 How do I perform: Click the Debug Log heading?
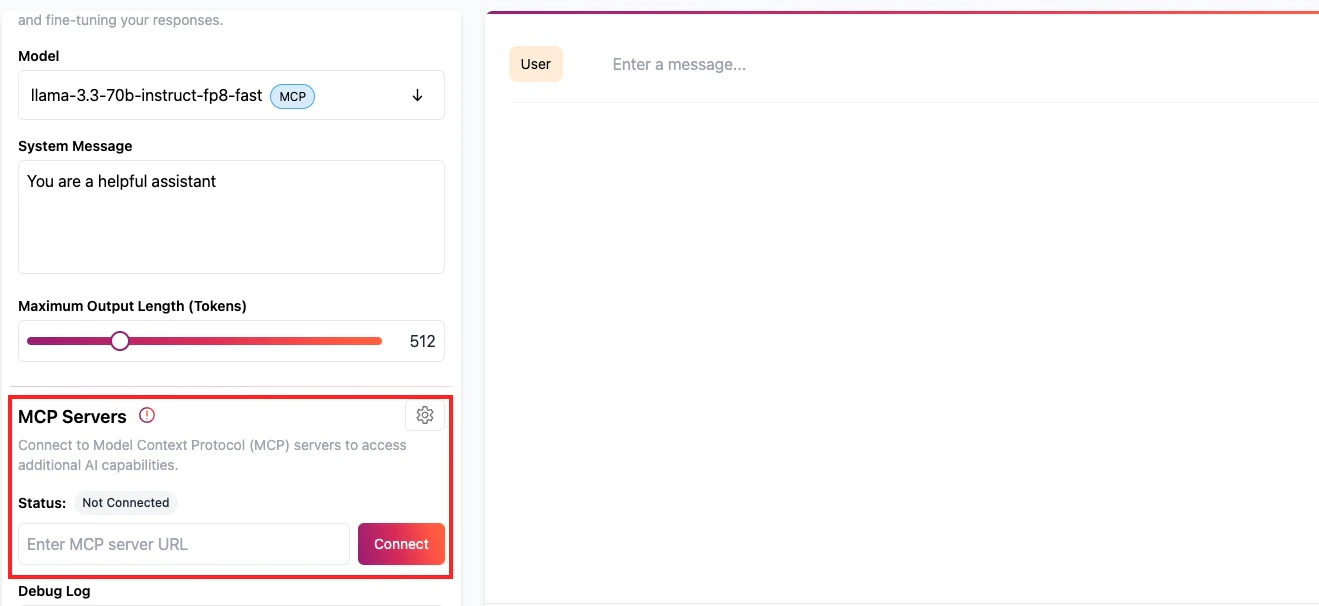54,591
